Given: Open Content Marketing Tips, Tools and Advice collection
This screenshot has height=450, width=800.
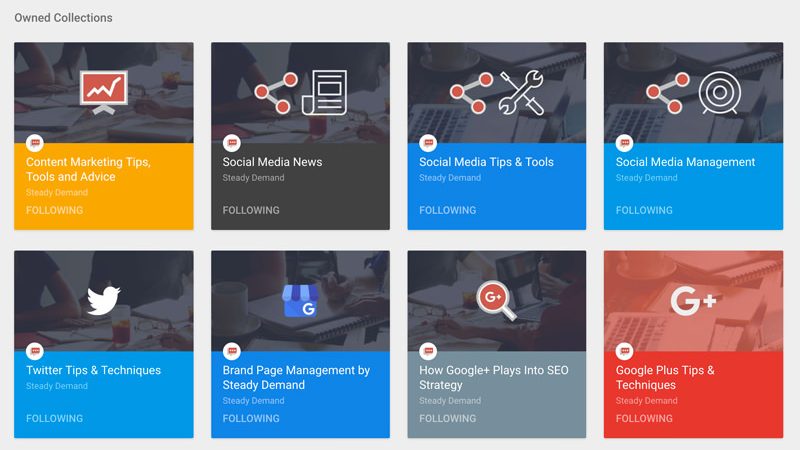Looking at the screenshot, I should (88, 169).
